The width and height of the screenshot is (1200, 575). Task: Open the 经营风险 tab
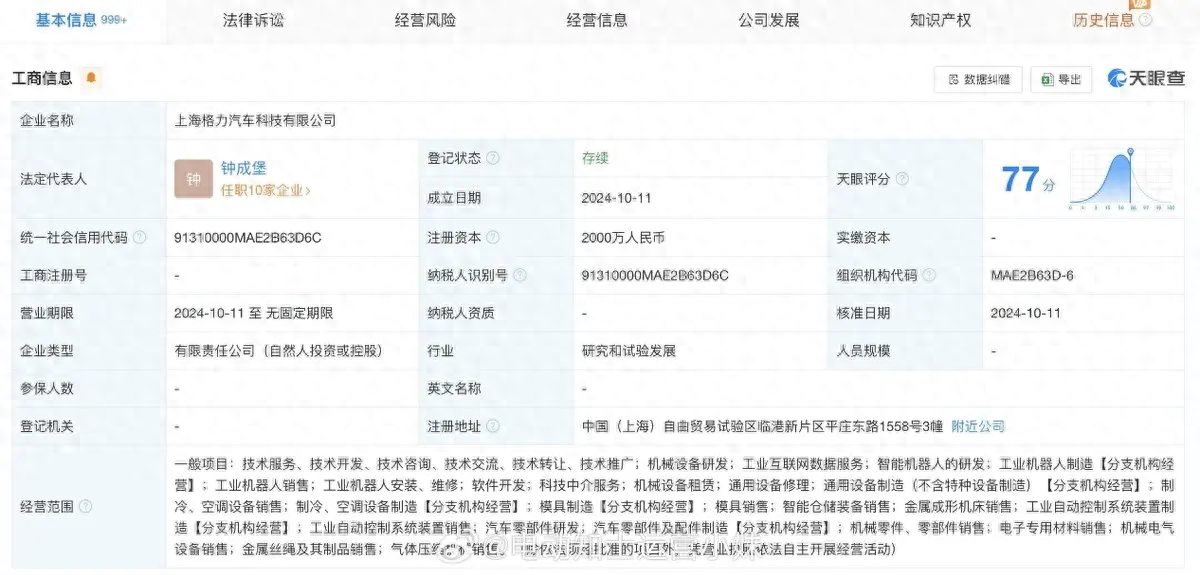pos(426,20)
